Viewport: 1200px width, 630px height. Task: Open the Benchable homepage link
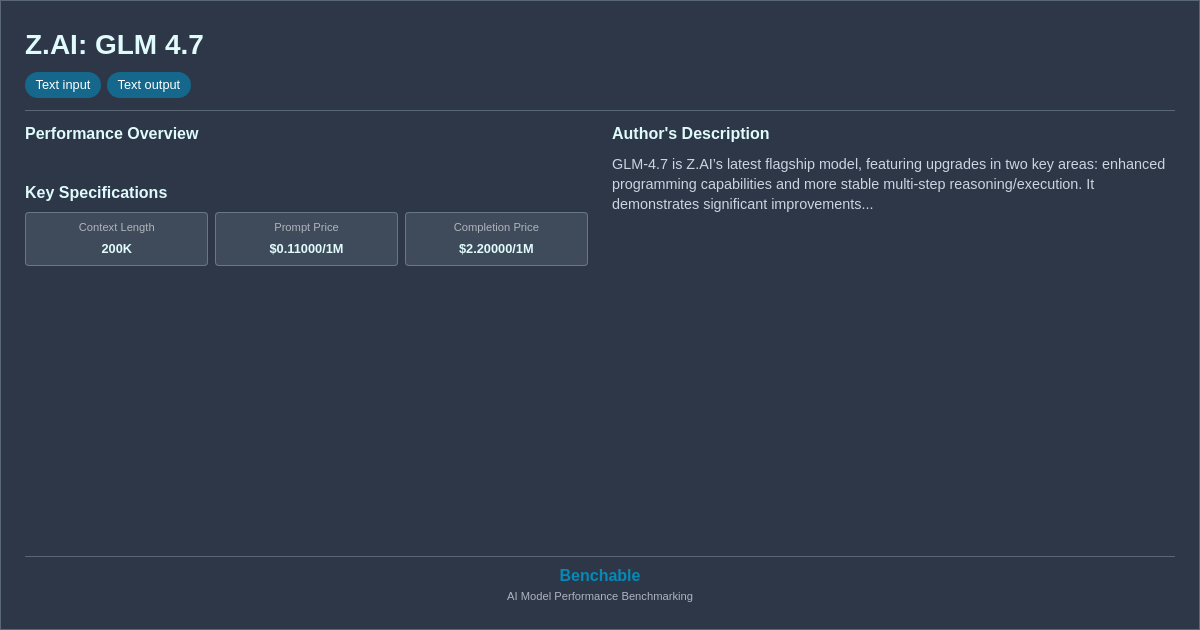point(599,575)
